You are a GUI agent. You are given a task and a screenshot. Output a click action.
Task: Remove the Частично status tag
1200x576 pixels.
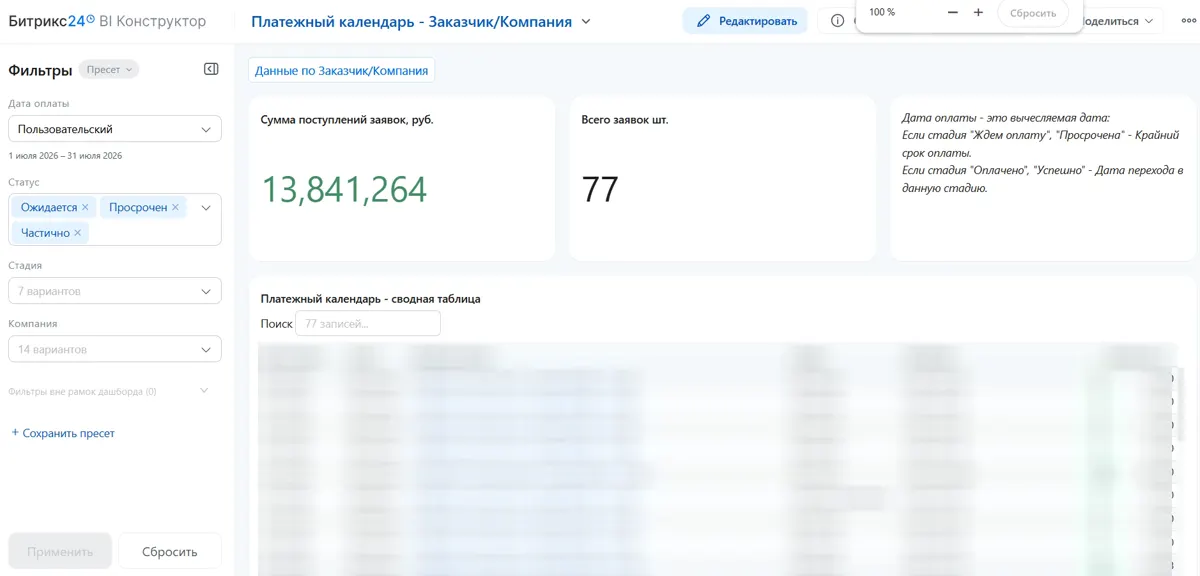click(x=77, y=232)
